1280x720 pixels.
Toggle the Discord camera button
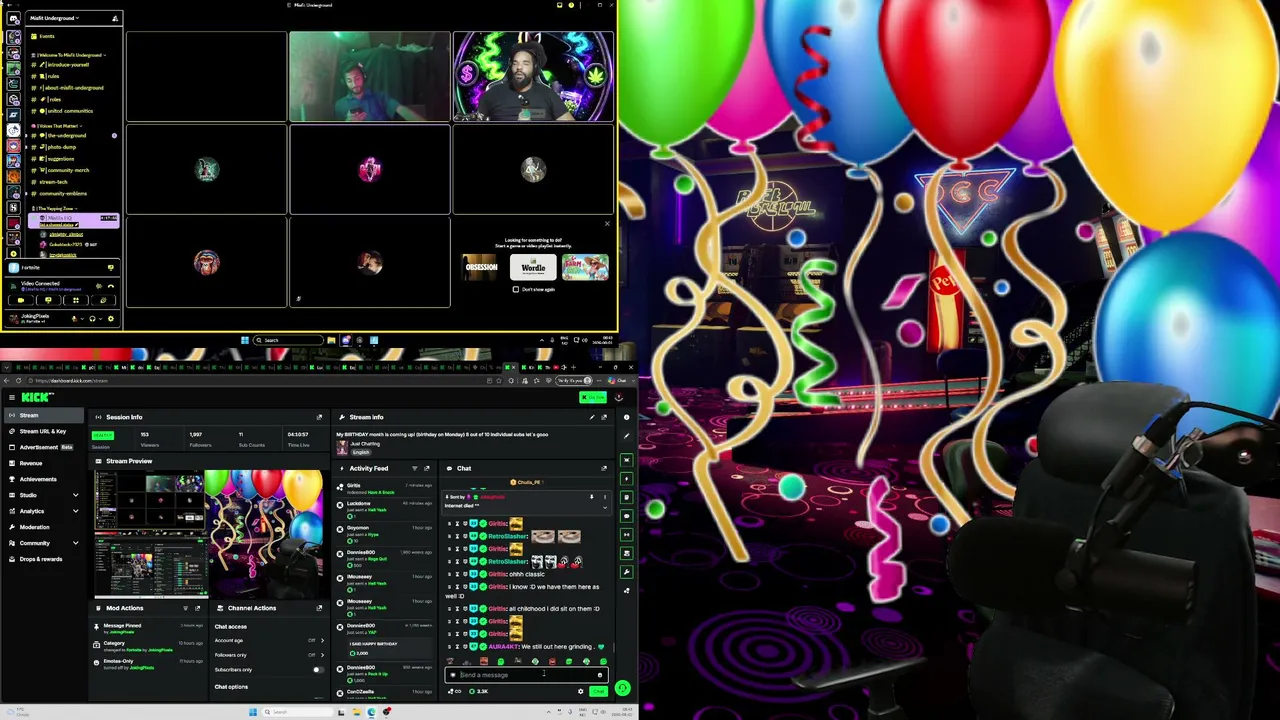[21, 300]
